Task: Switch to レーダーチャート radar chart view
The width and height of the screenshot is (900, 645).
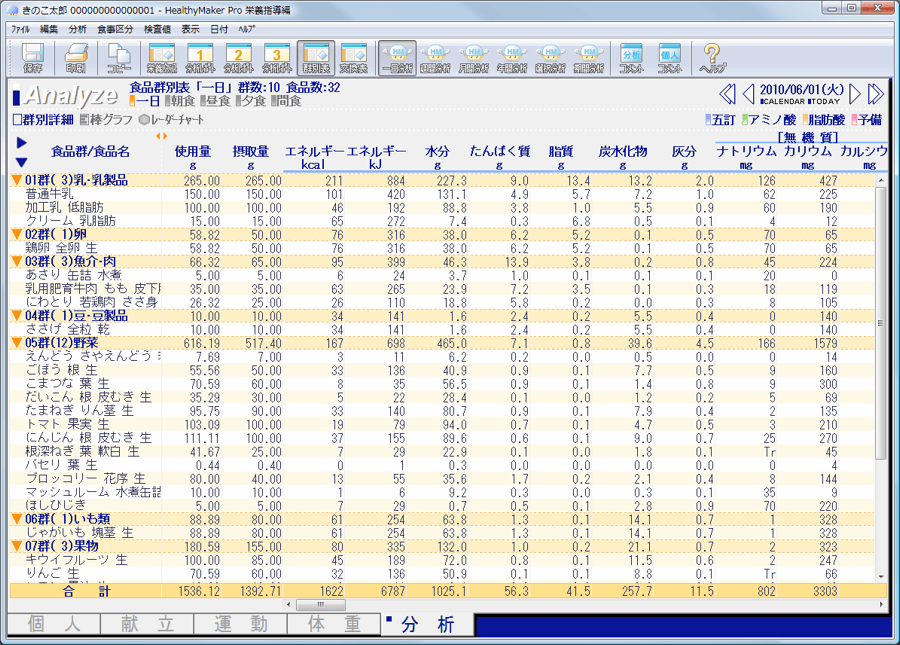Action: coord(172,119)
